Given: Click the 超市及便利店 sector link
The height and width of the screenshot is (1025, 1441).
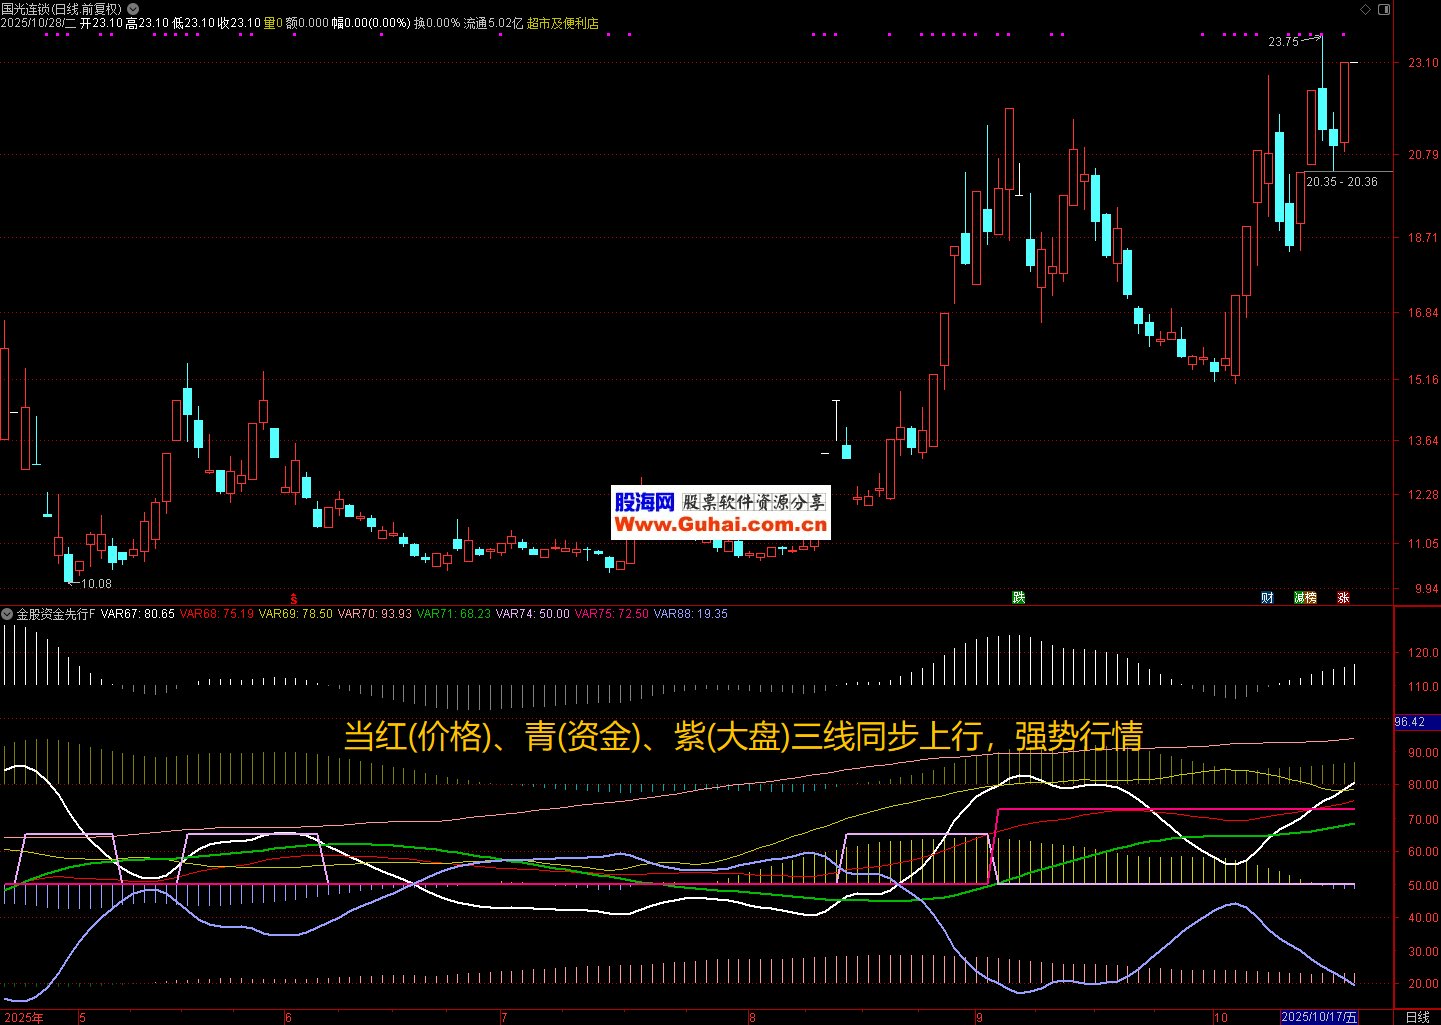Looking at the screenshot, I should 562,23.
